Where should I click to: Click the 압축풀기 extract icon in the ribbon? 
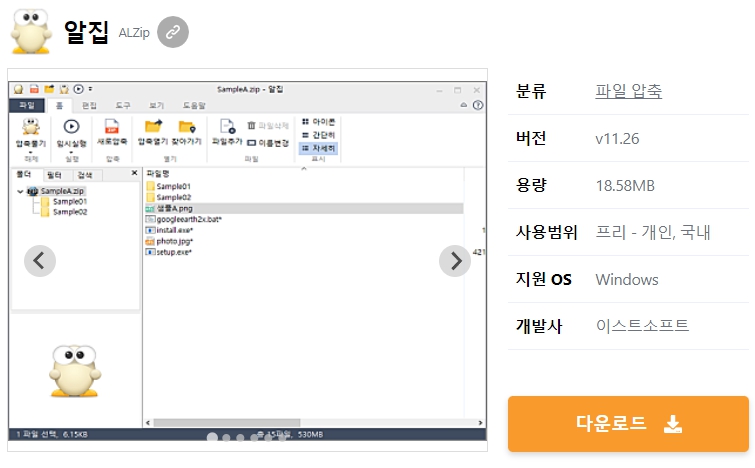tap(31, 127)
